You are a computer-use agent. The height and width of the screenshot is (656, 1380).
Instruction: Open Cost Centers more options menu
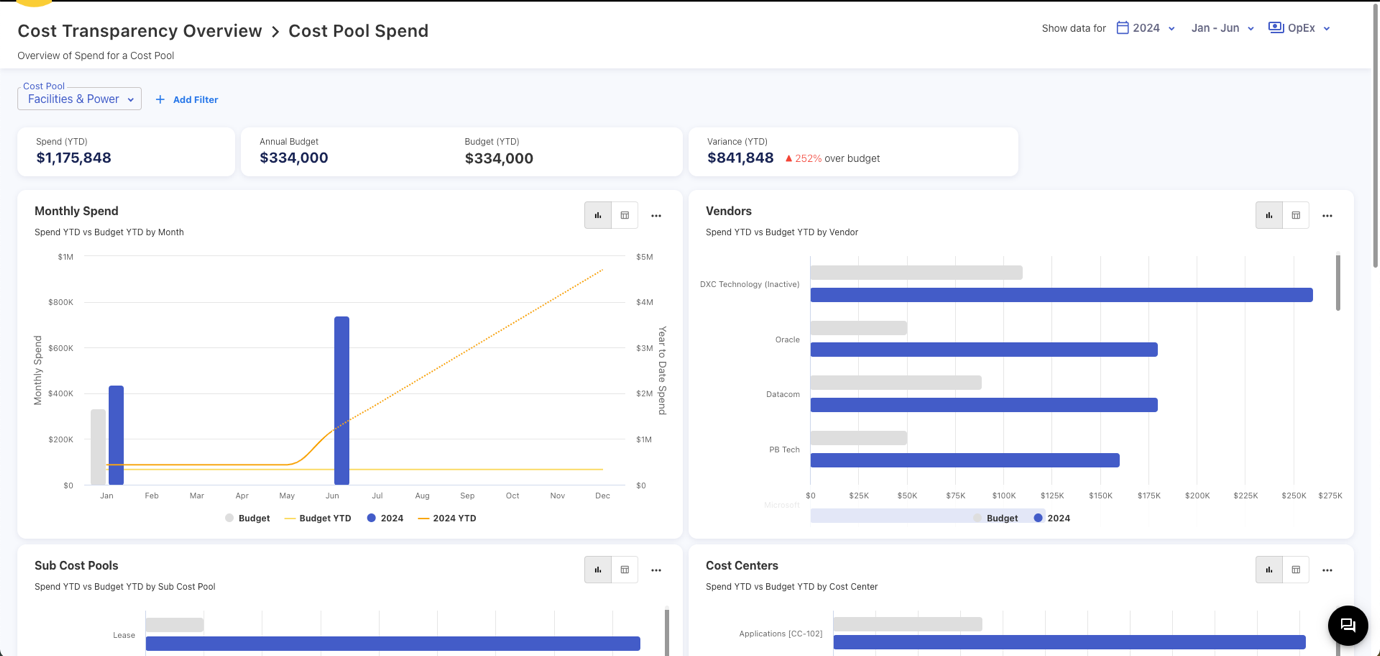1327,570
